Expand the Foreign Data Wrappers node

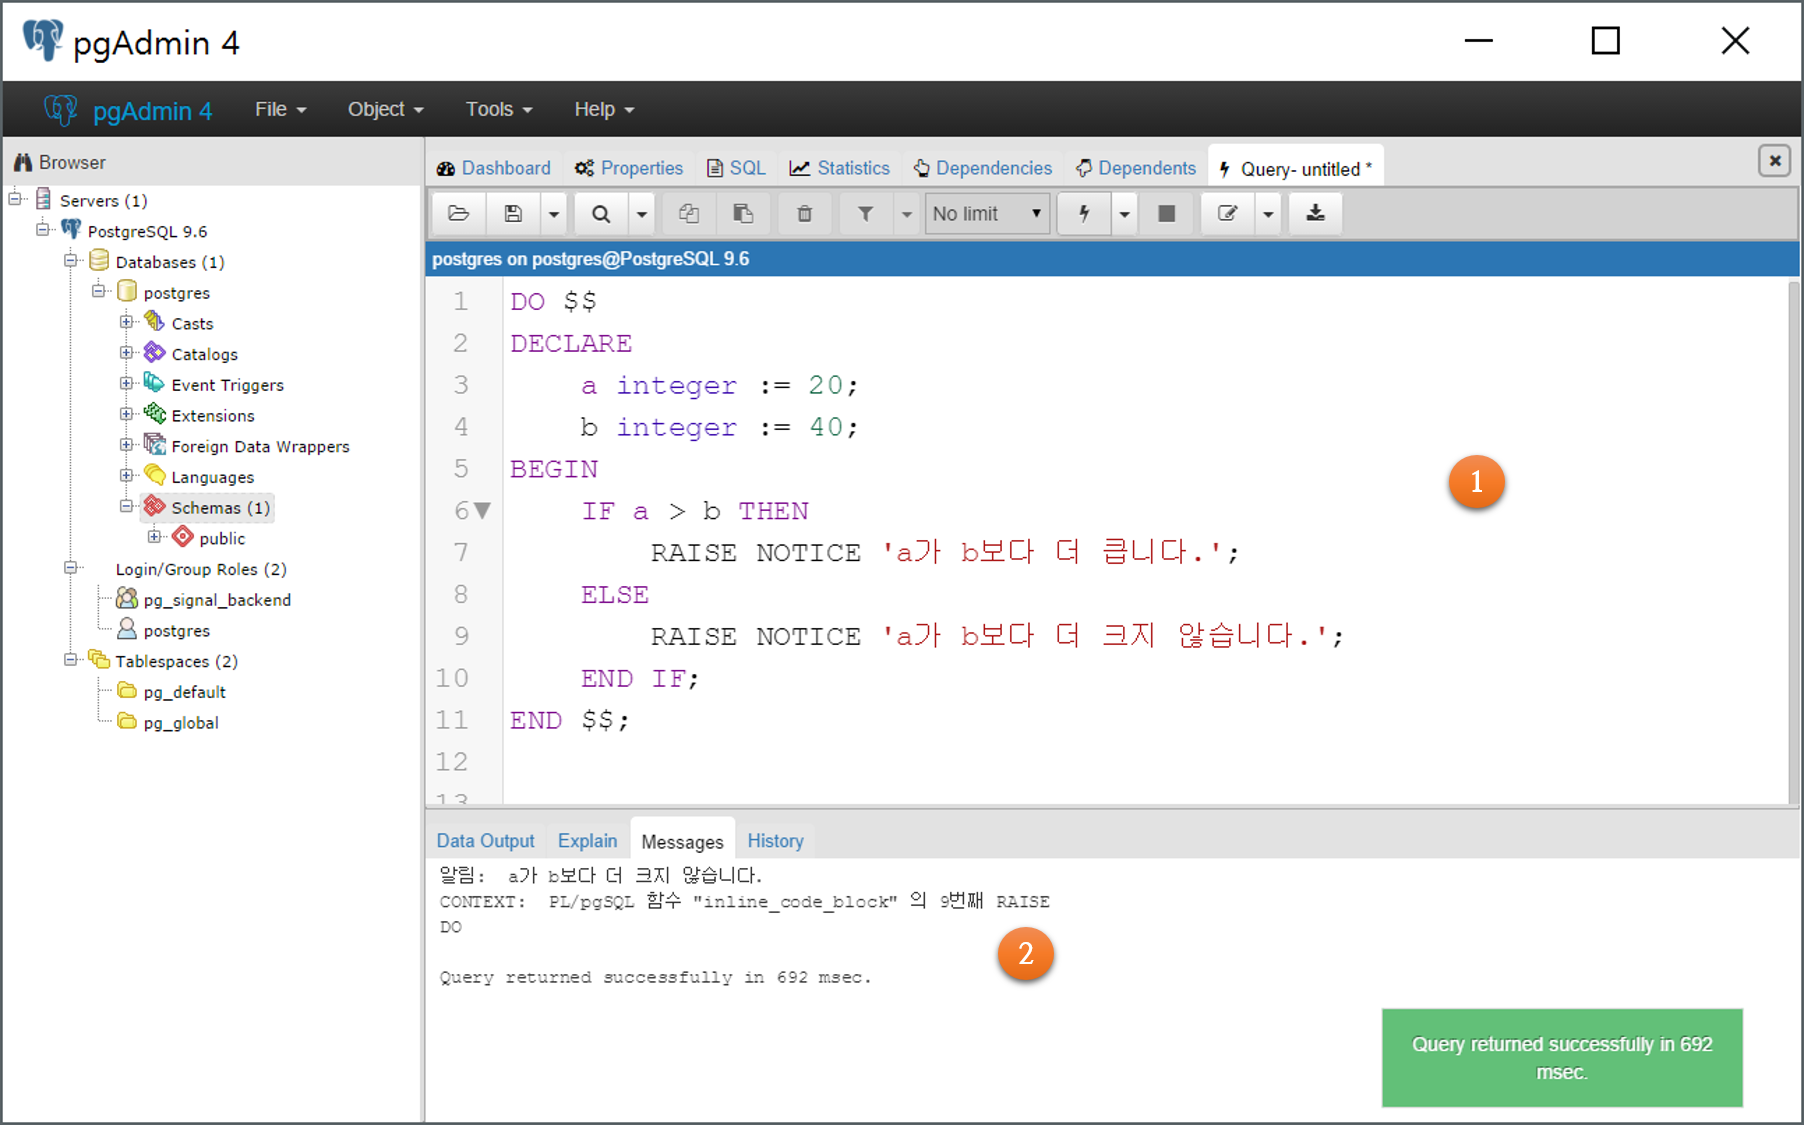click(127, 445)
